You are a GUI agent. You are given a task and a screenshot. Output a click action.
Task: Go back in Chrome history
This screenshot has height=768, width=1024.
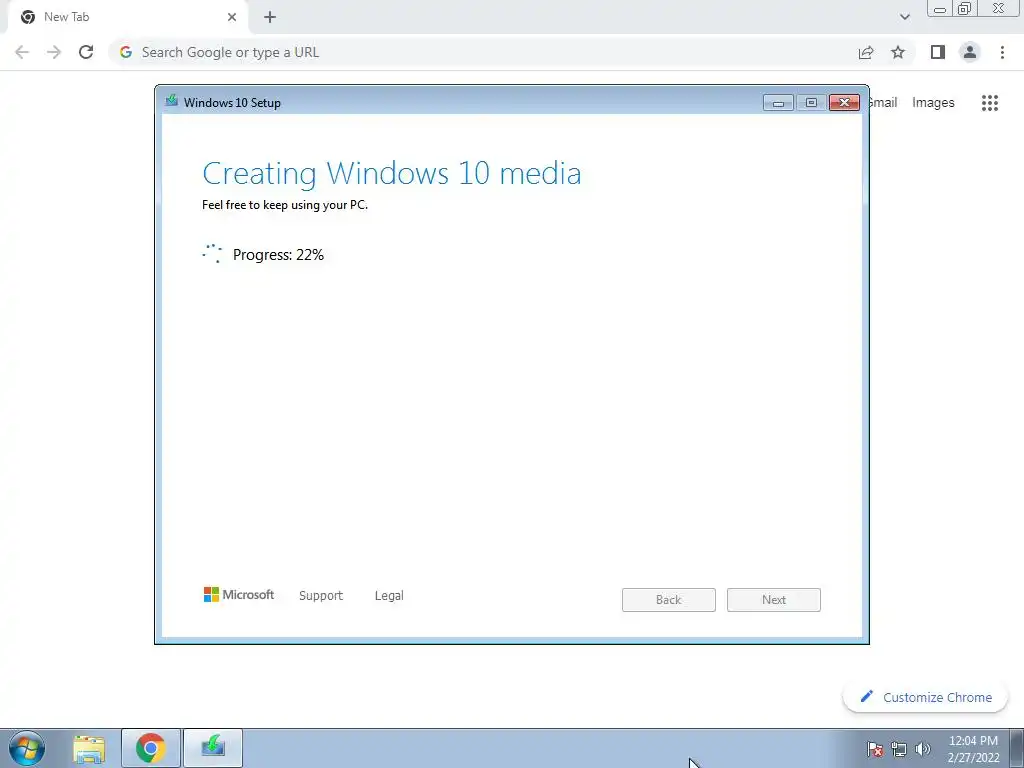point(22,52)
